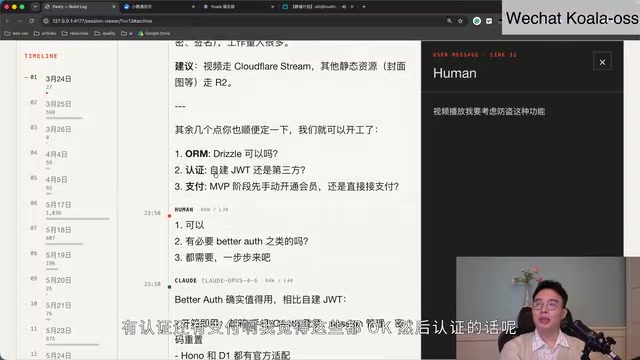Click the TIMELINE heading
The image size is (640, 360).
click(x=41, y=56)
